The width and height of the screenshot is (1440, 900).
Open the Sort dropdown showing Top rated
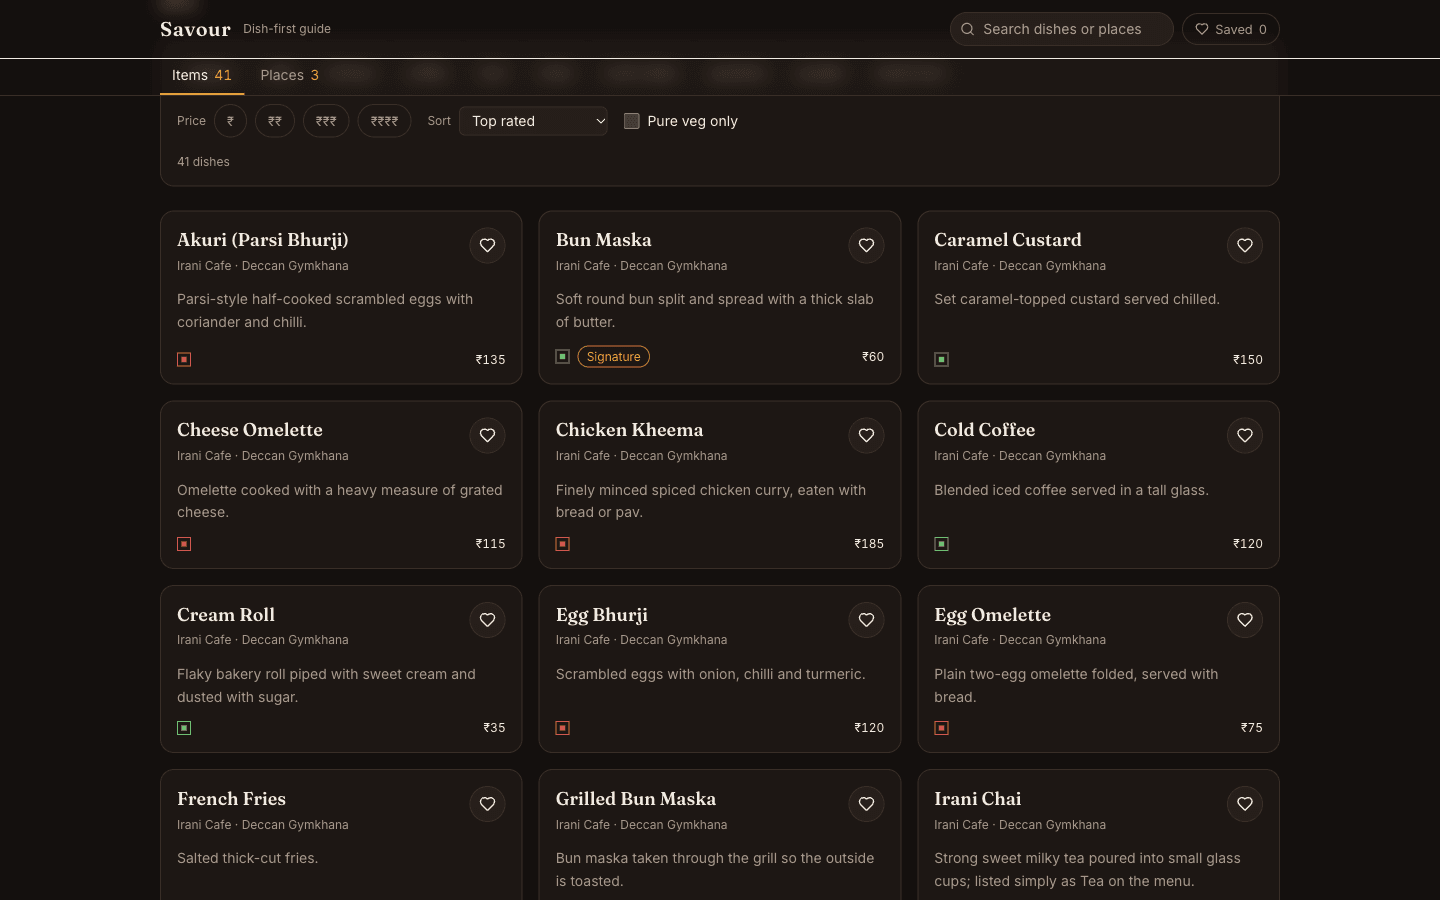point(533,121)
